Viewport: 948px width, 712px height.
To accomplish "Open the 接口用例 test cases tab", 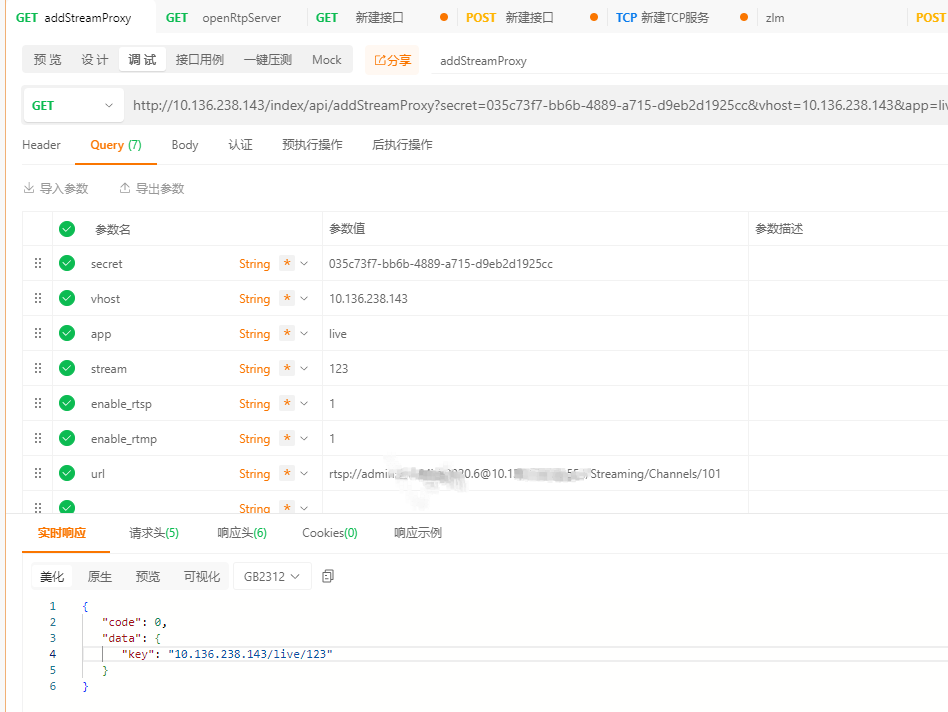I will [x=200, y=60].
